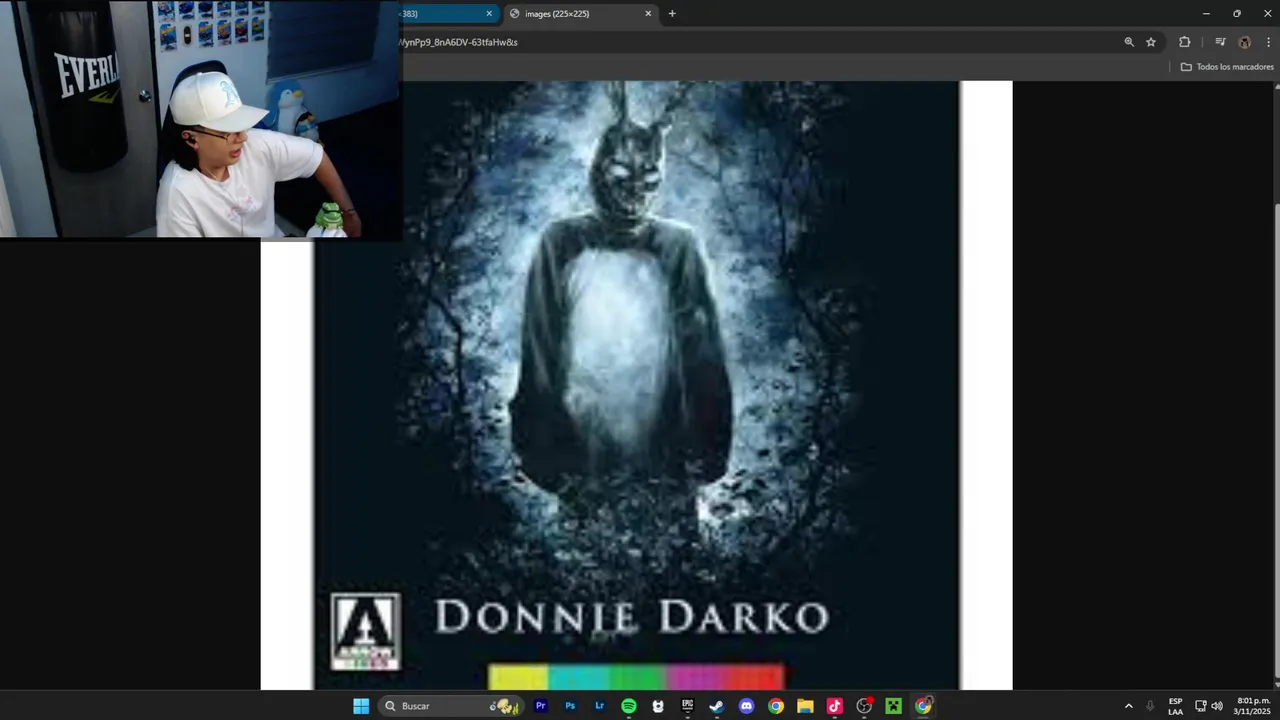
Task: Open the white mascot app after Spotify
Action: point(658,706)
